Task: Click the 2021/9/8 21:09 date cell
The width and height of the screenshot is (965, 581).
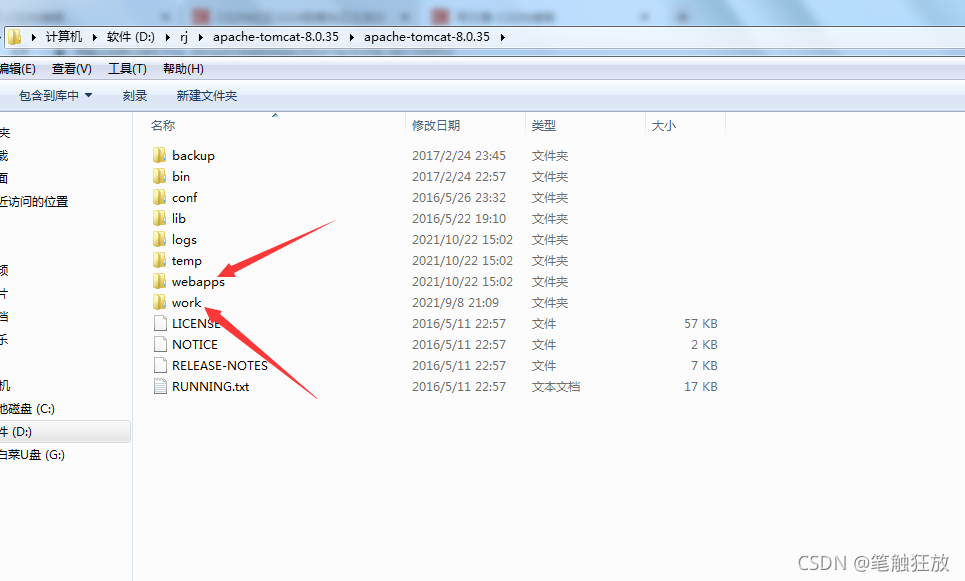Action: pos(455,303)
